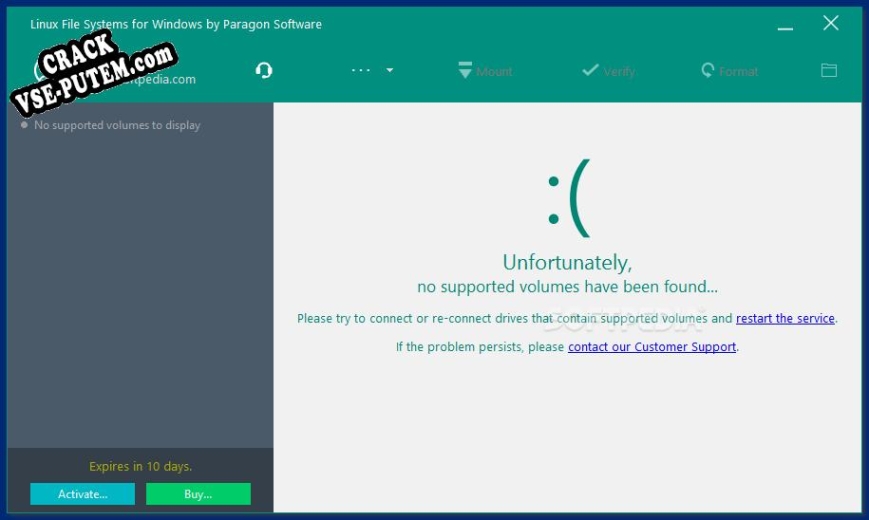Click the Activate... button

[x=83, y=493]
